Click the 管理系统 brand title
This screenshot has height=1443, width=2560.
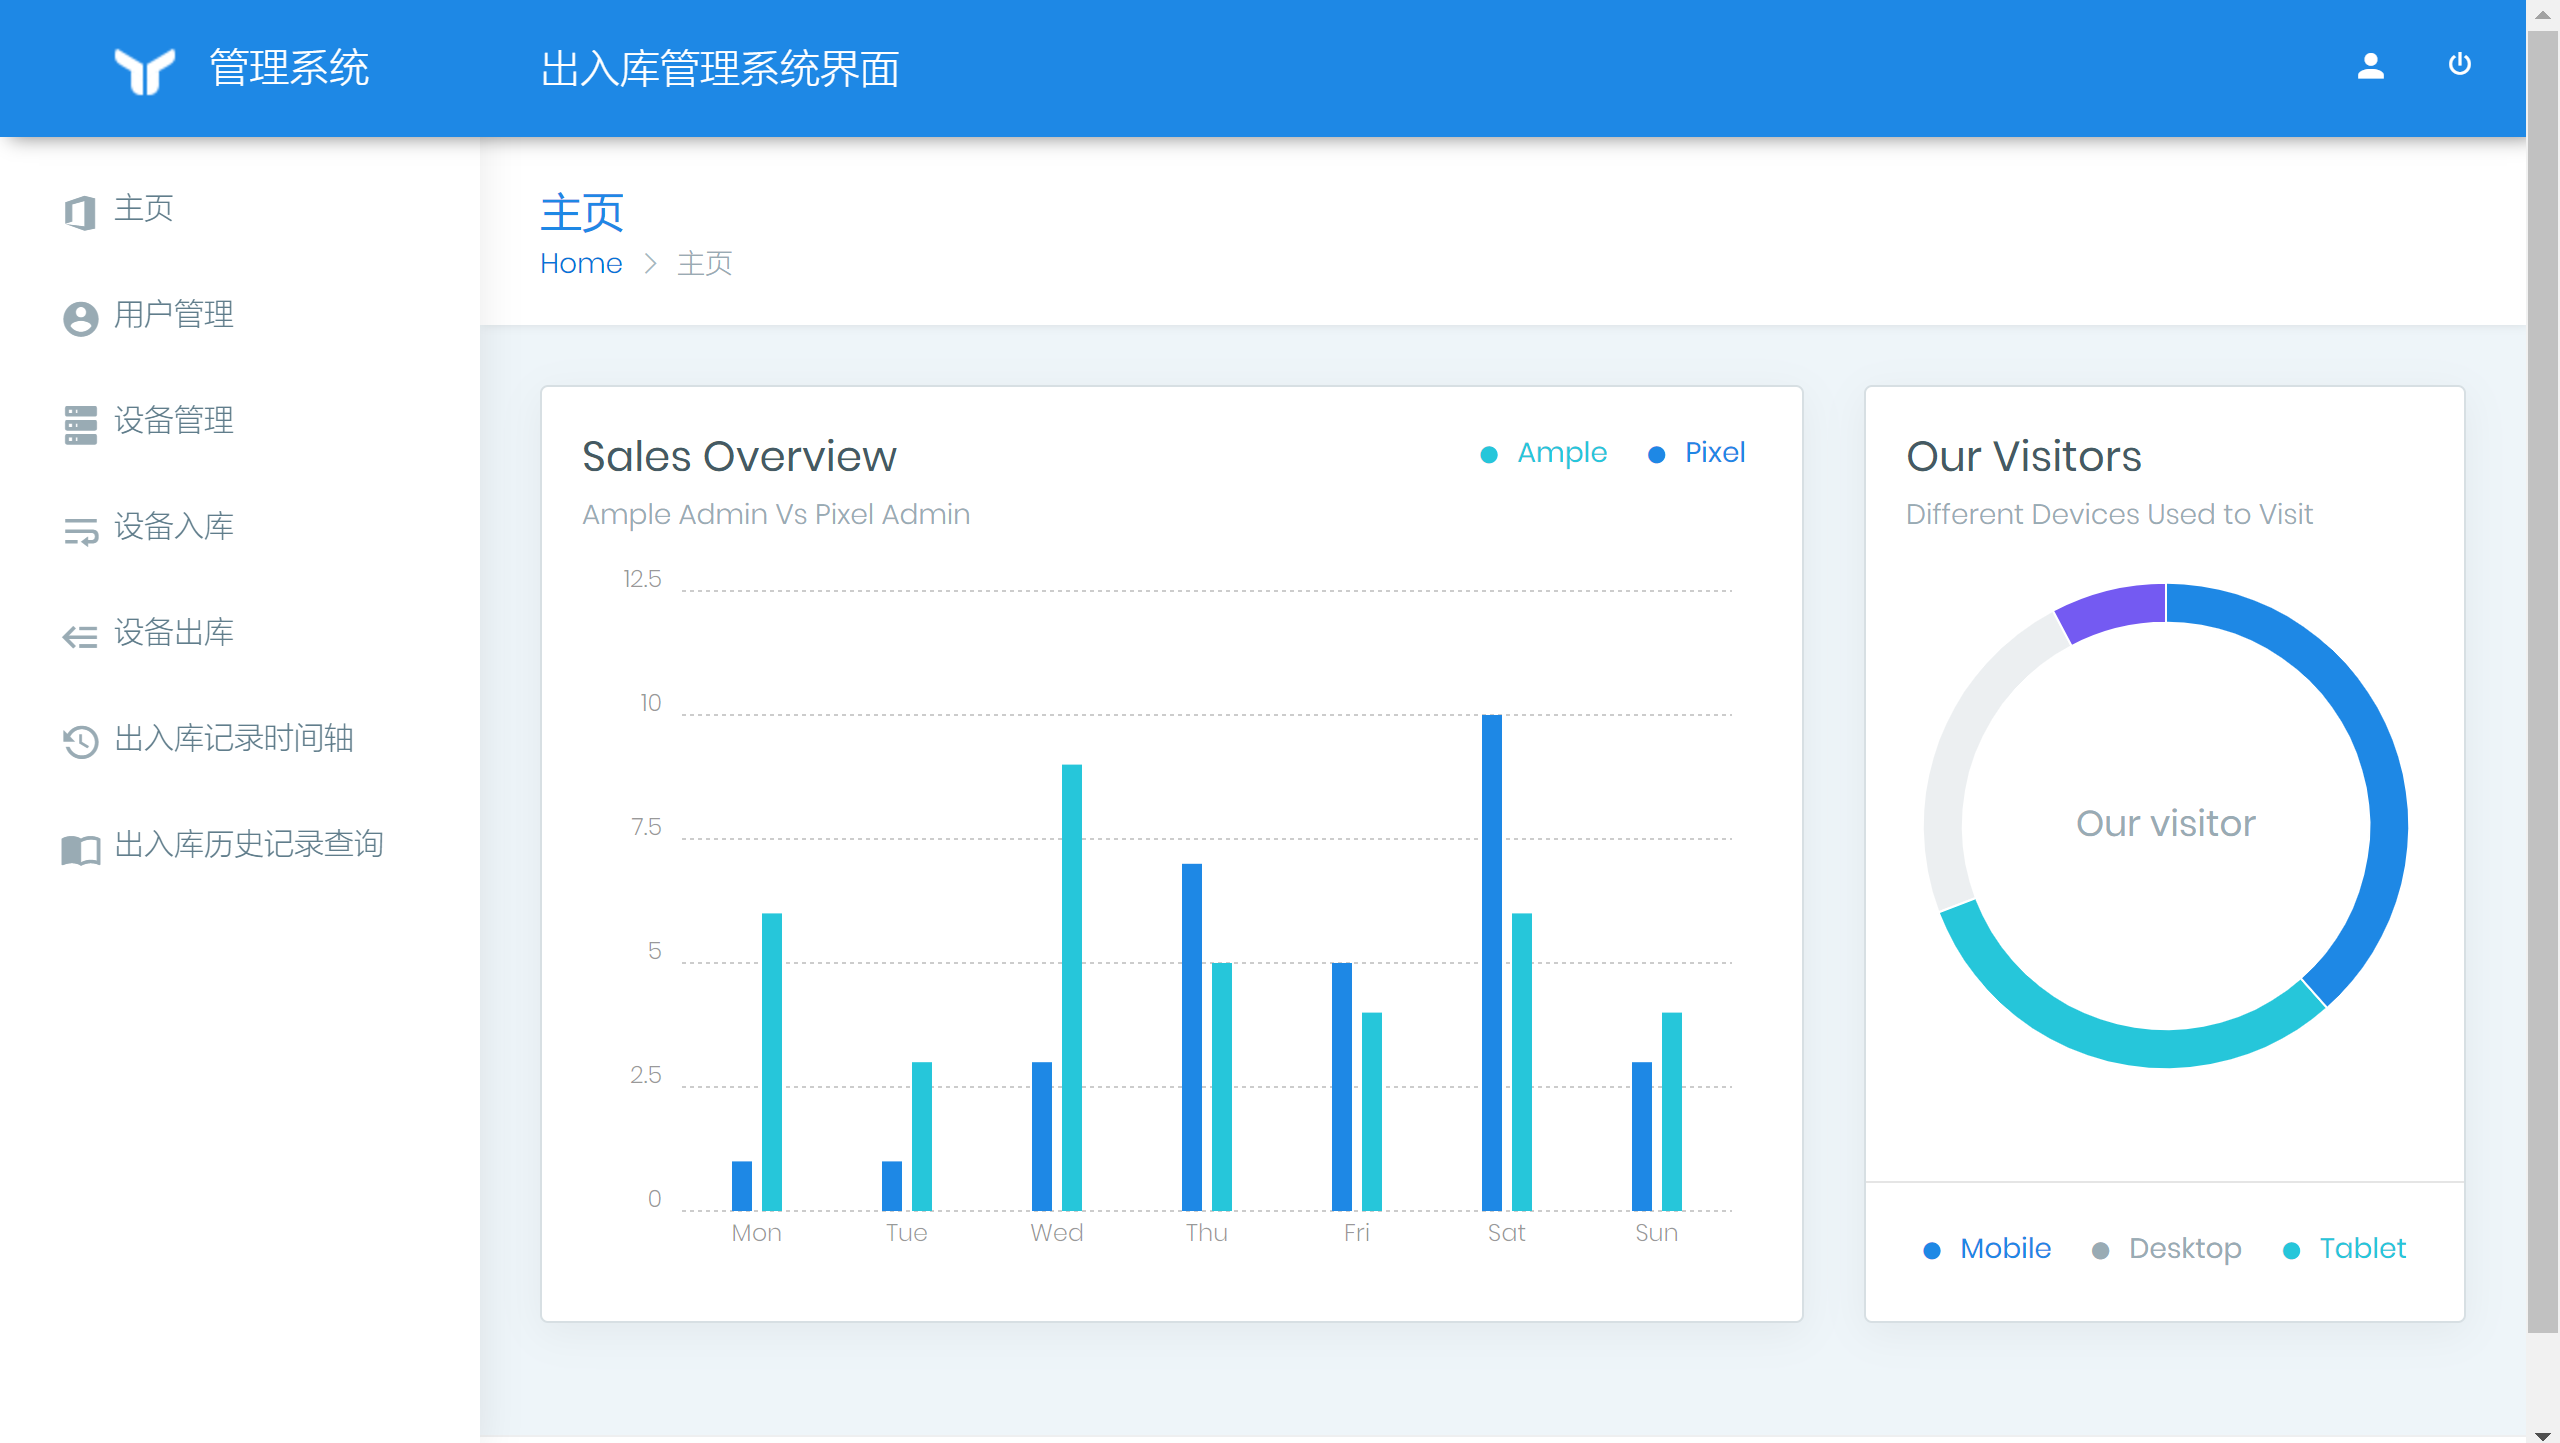click(289, 68)
